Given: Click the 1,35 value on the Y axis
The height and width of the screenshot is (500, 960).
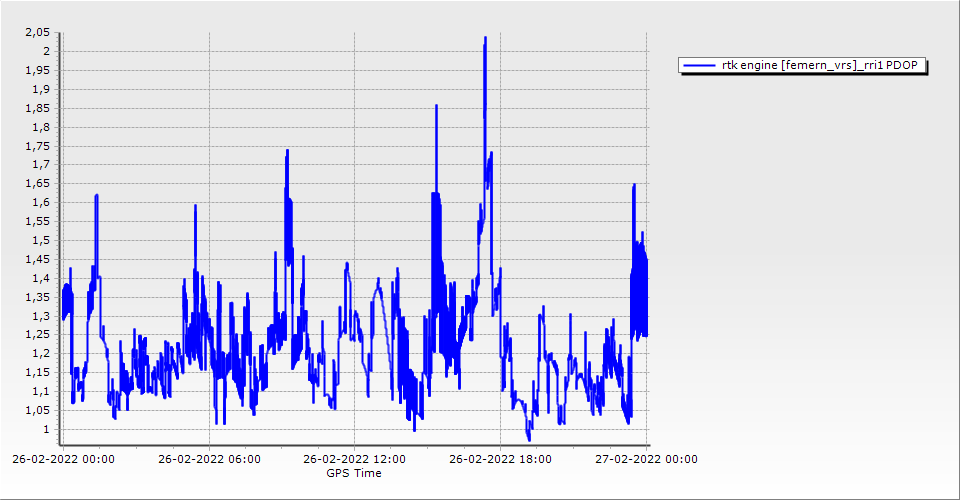Looking at the screenshot, I should (x=36, y=297).
